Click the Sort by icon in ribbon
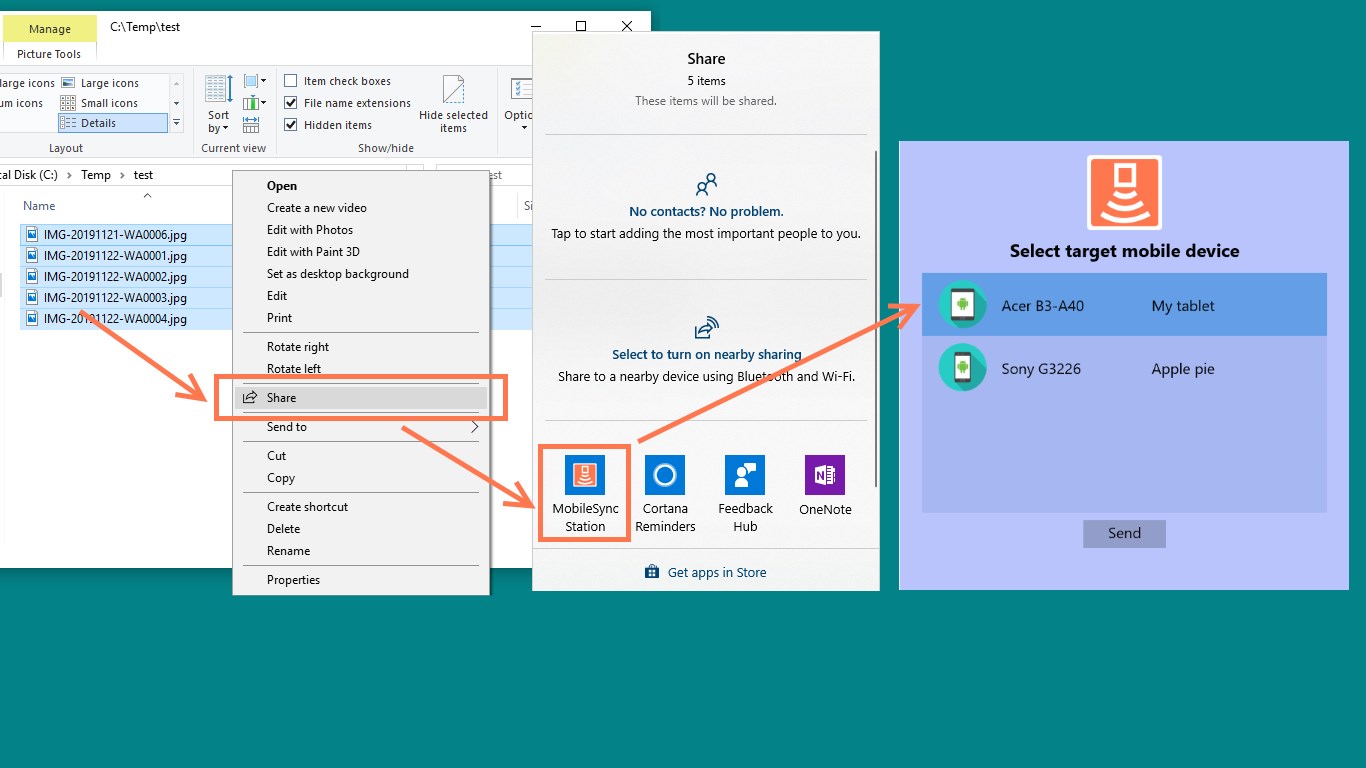This screenshot has width=1366, height=768. pyautogui.click(x=219, y=88)
